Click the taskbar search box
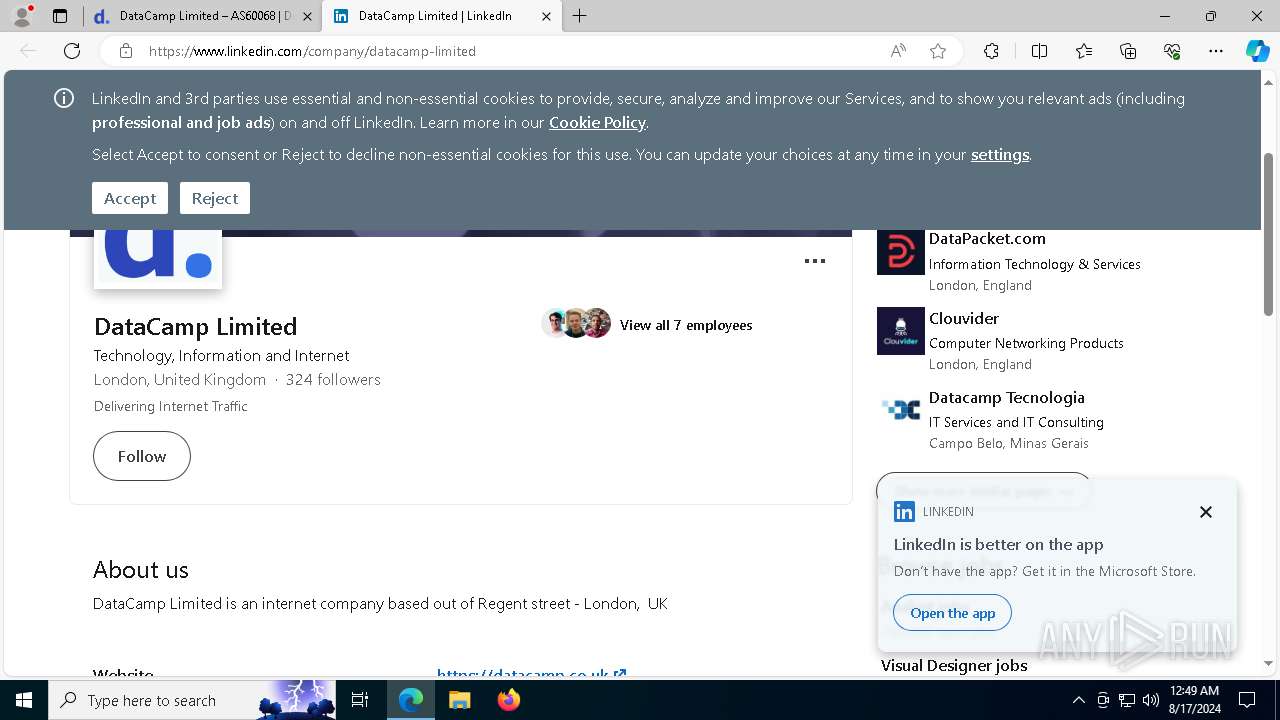1280x720 pixels. (192, 700)
